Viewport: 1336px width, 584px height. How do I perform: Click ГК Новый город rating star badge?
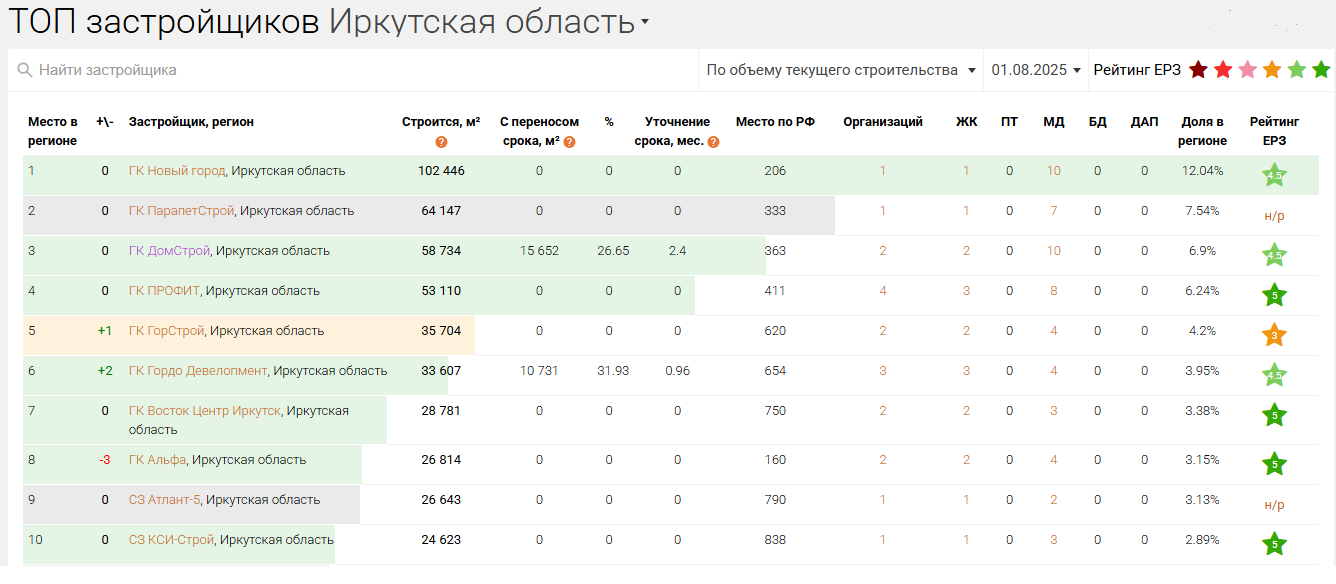(1274, 176)
